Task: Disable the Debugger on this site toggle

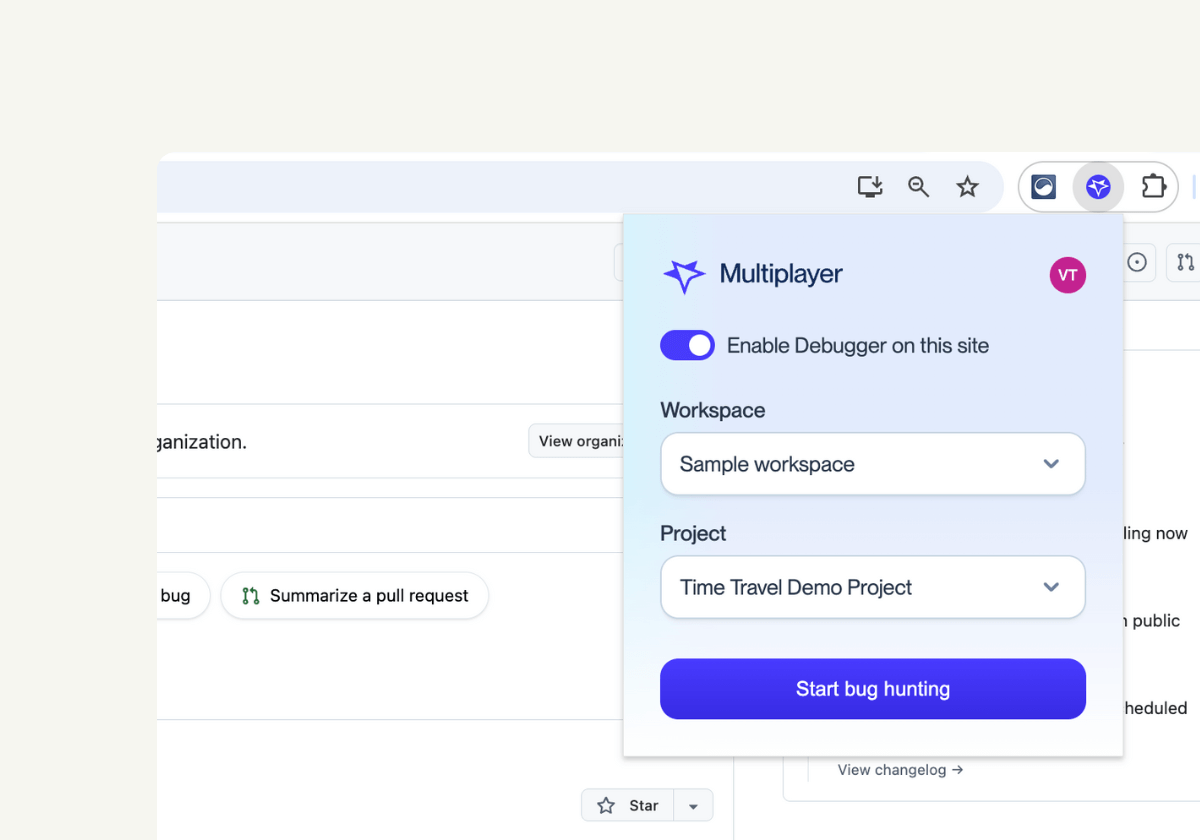Action: pos(687,345)
